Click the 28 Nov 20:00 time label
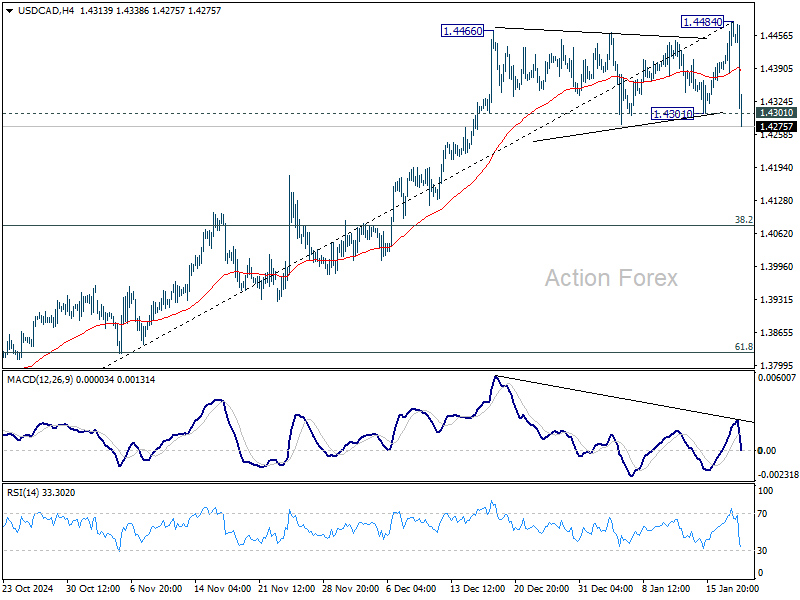 pyautogui.click(x=351, y=589)
